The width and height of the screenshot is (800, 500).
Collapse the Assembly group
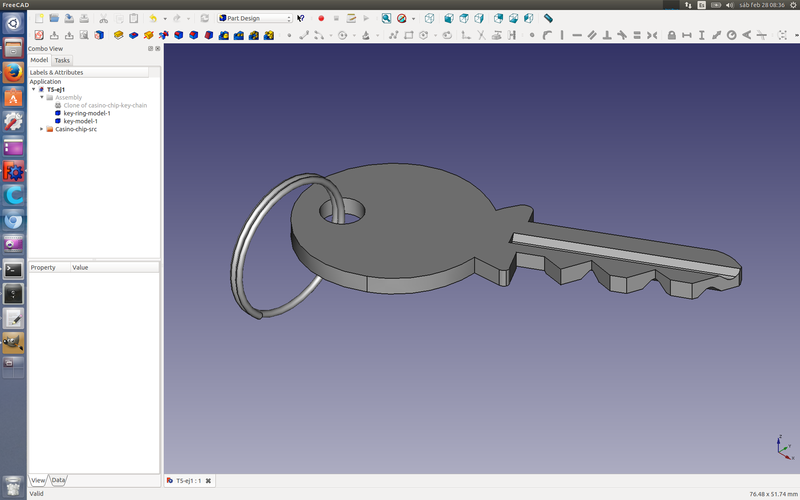click(x=42, y=97)
